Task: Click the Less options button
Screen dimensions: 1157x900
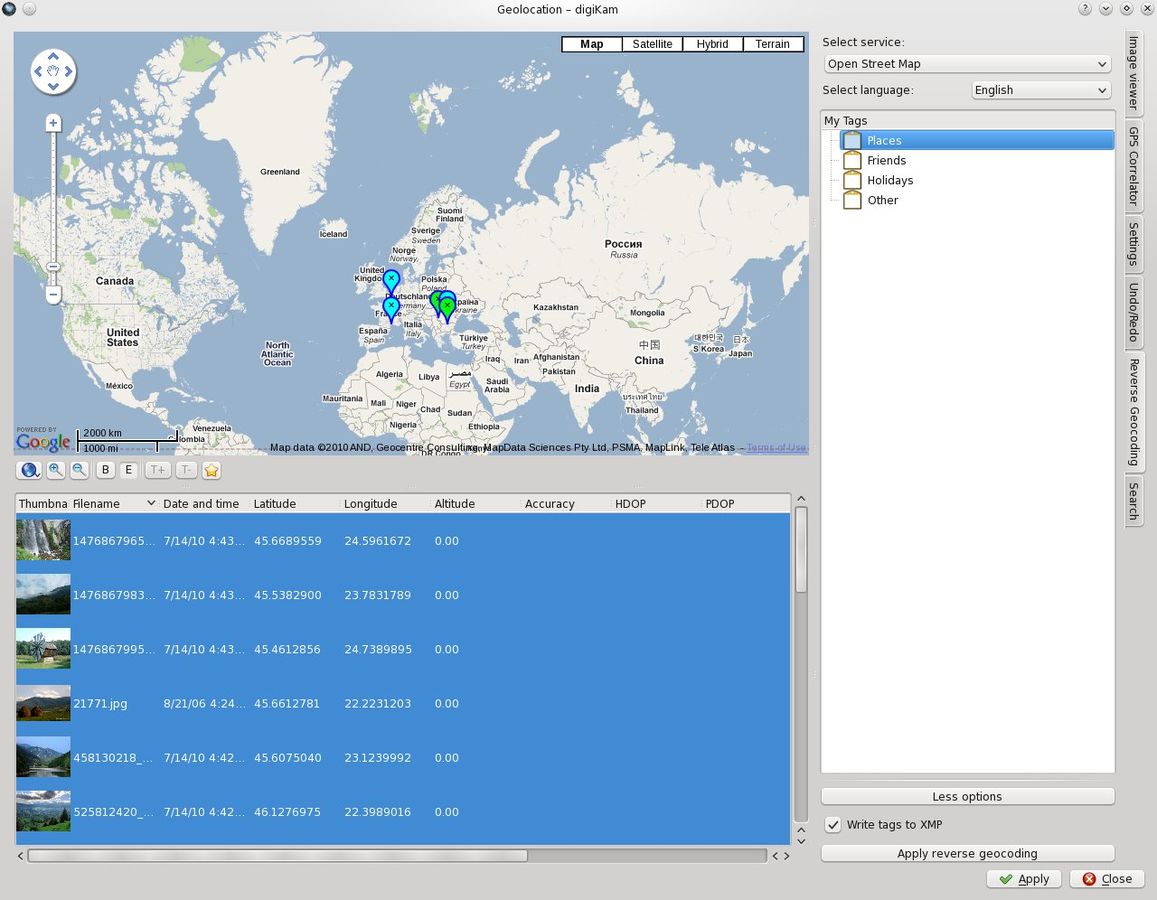Action: pos(967,796)
